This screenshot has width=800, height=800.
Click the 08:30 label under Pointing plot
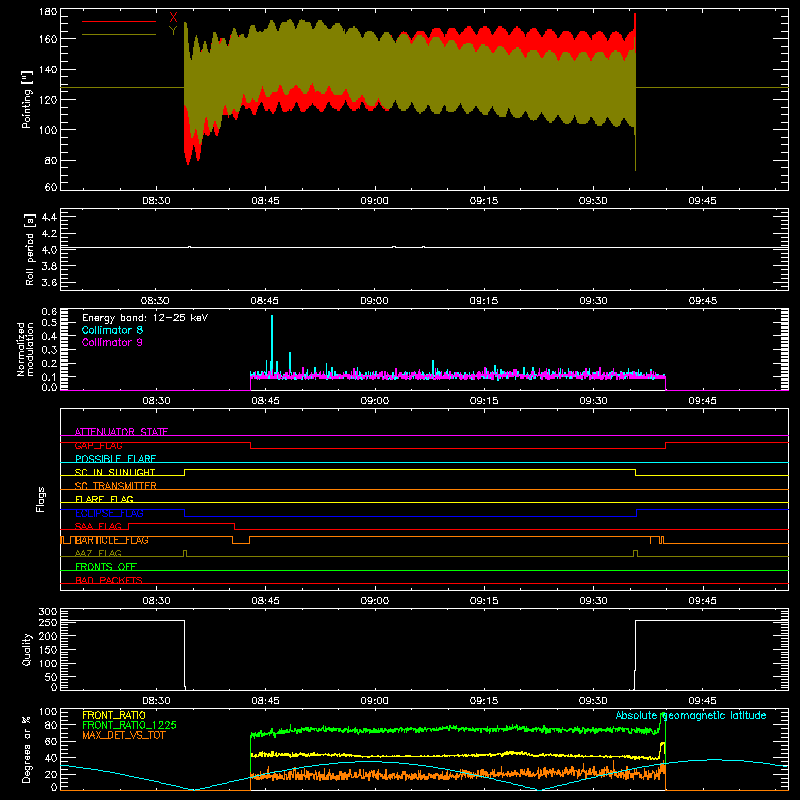156,201
